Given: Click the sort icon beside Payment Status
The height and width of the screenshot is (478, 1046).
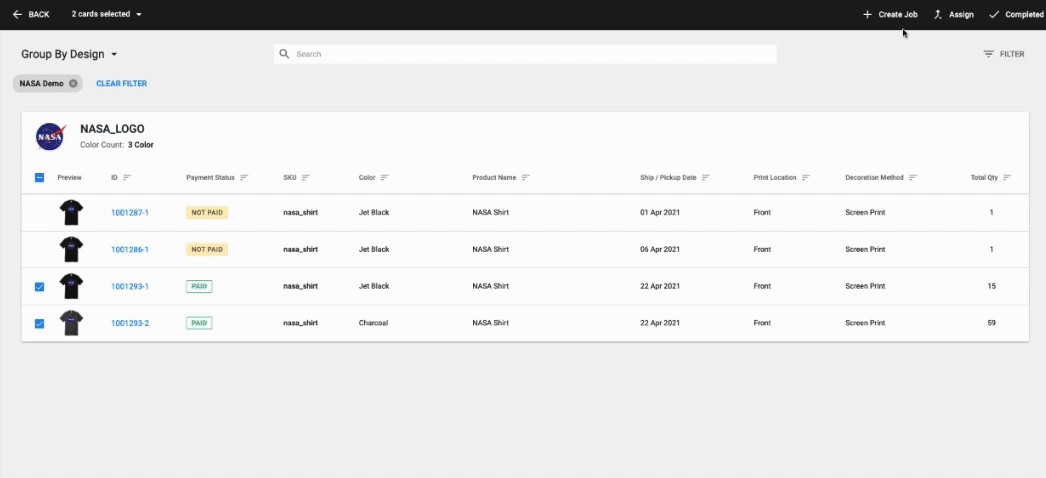Looking at the screenshot, I should (x=244, y=178).
